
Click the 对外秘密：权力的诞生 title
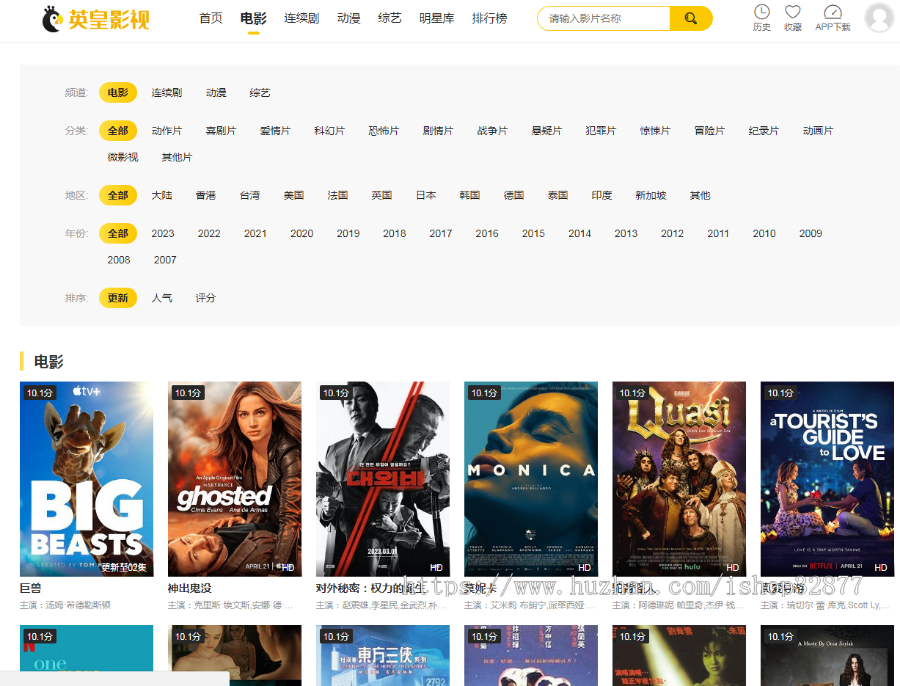371,588
